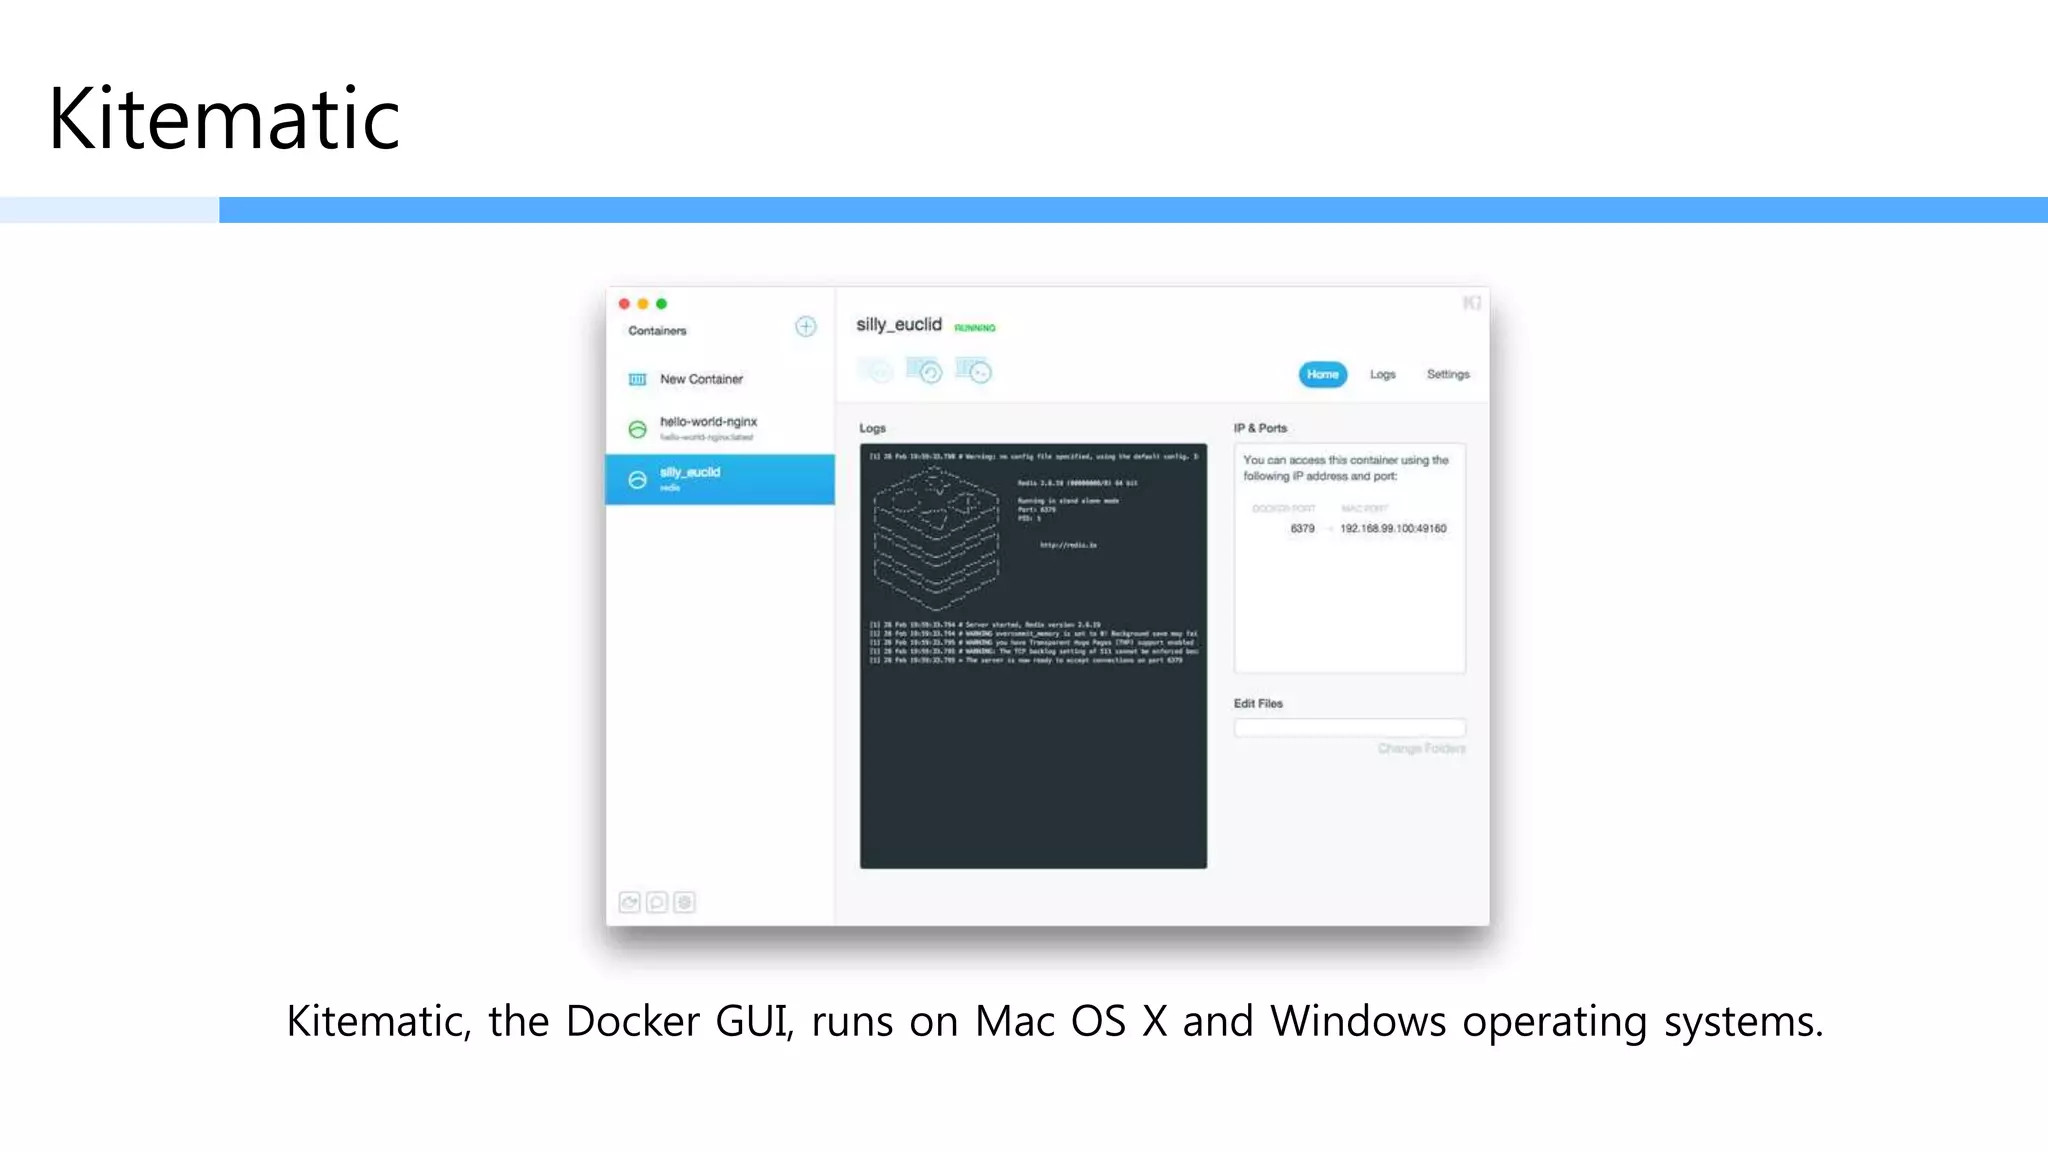Click the Kitematic slide title
The height and width of the screenshot is (1152, 2048).
point(224,118)
